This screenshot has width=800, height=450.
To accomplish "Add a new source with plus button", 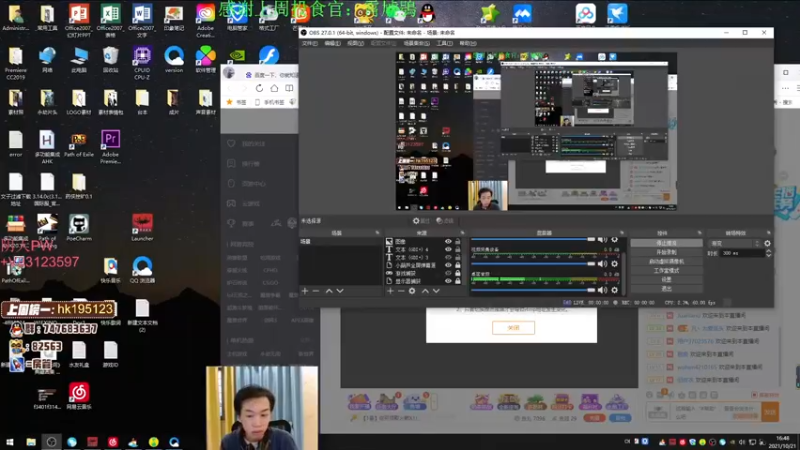I will click(x=390, y=291).
